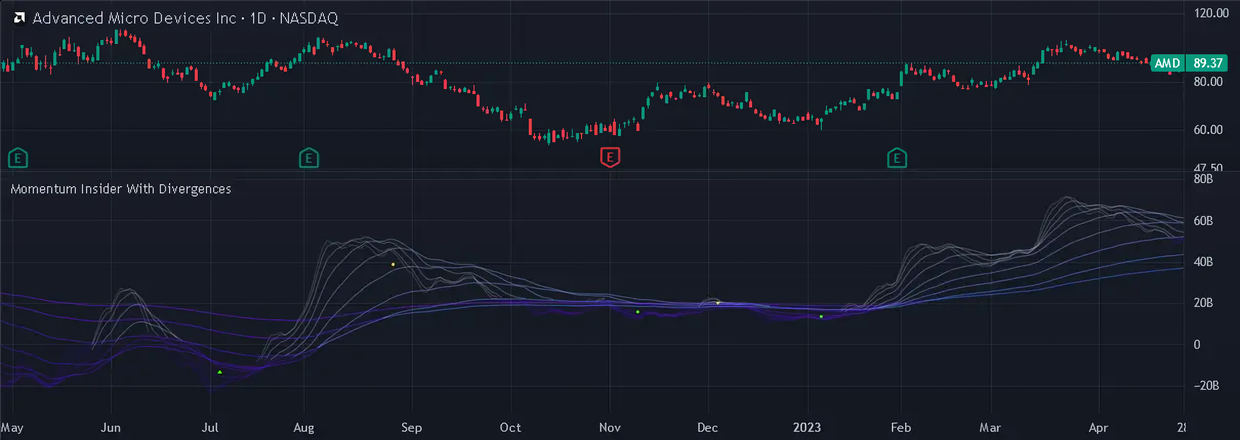Click the AMD price label tag
This screenshot has height=440, width=1240.
[x=1166, y=63]
